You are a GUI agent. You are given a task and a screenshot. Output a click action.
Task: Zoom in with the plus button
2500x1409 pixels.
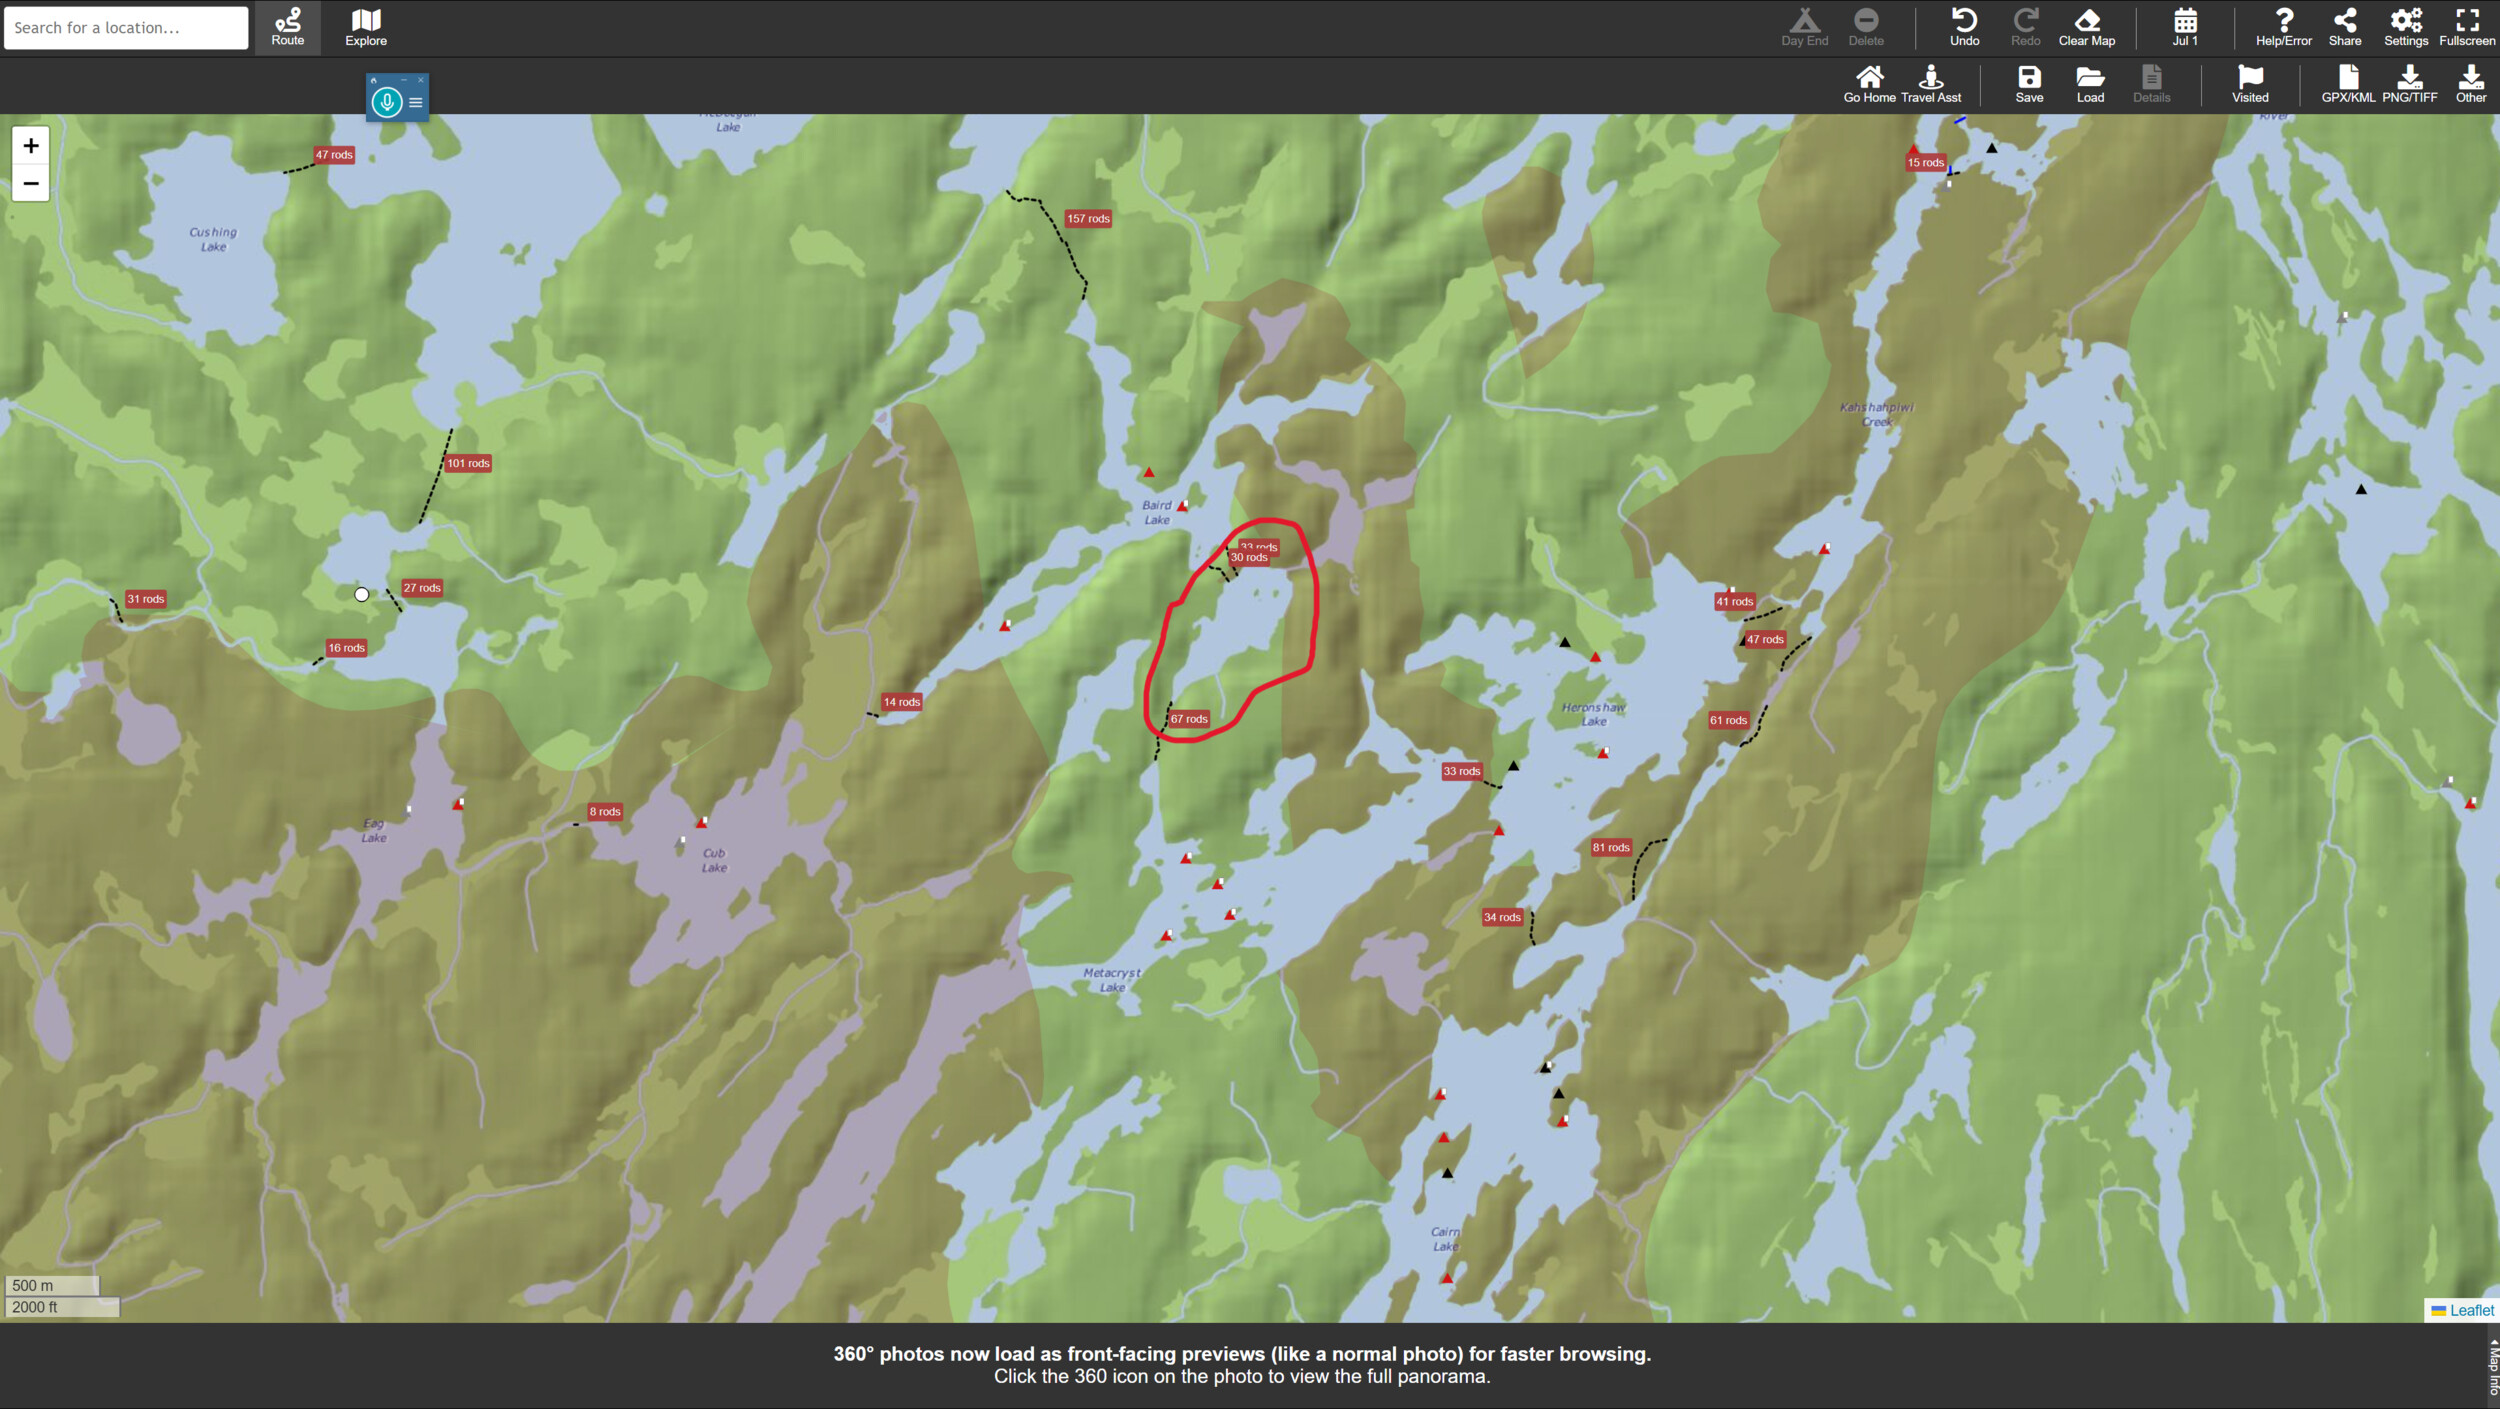31,146
